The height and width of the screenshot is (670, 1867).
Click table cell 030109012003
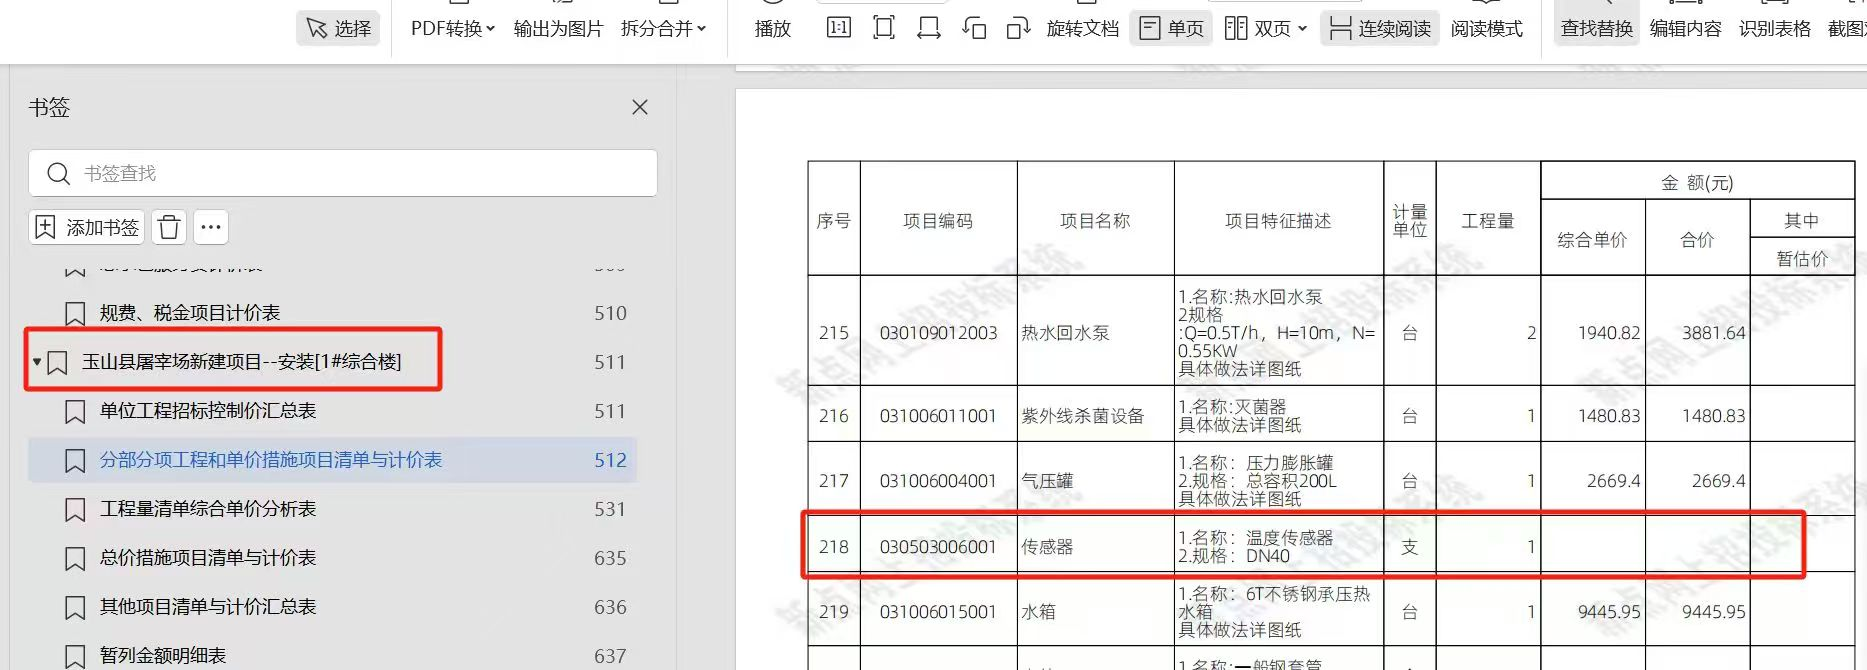(x=938, y=333)
